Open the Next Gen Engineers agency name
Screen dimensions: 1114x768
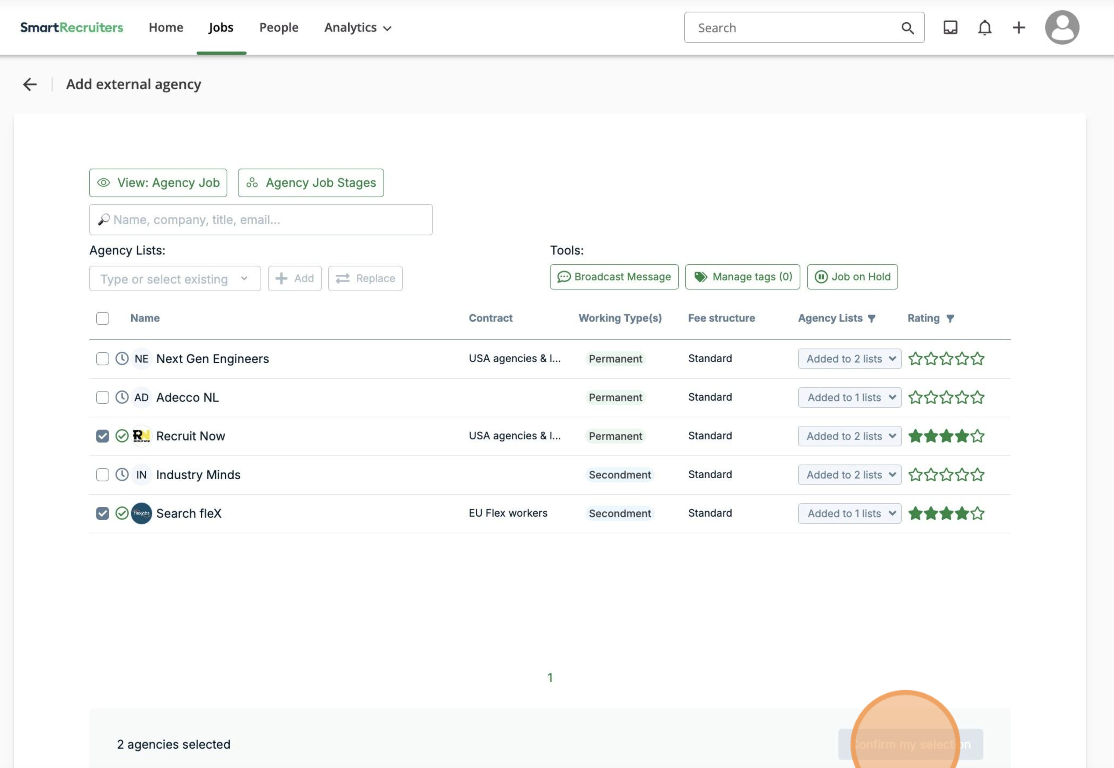(x=212, y=359)
